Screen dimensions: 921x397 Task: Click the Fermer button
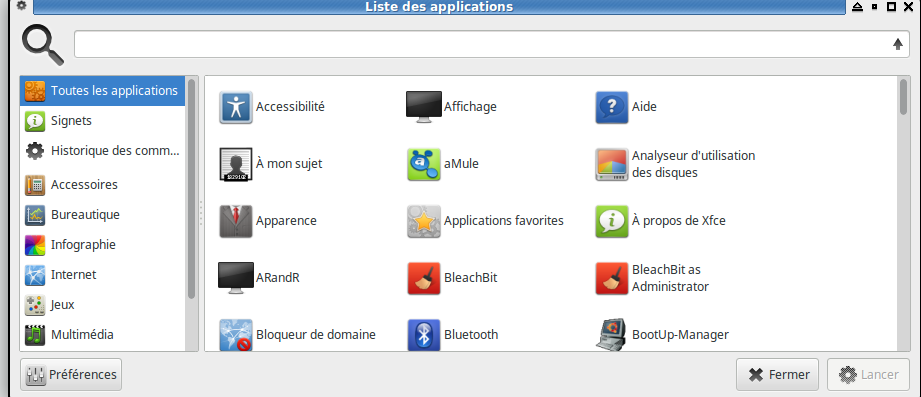(777, 375)
